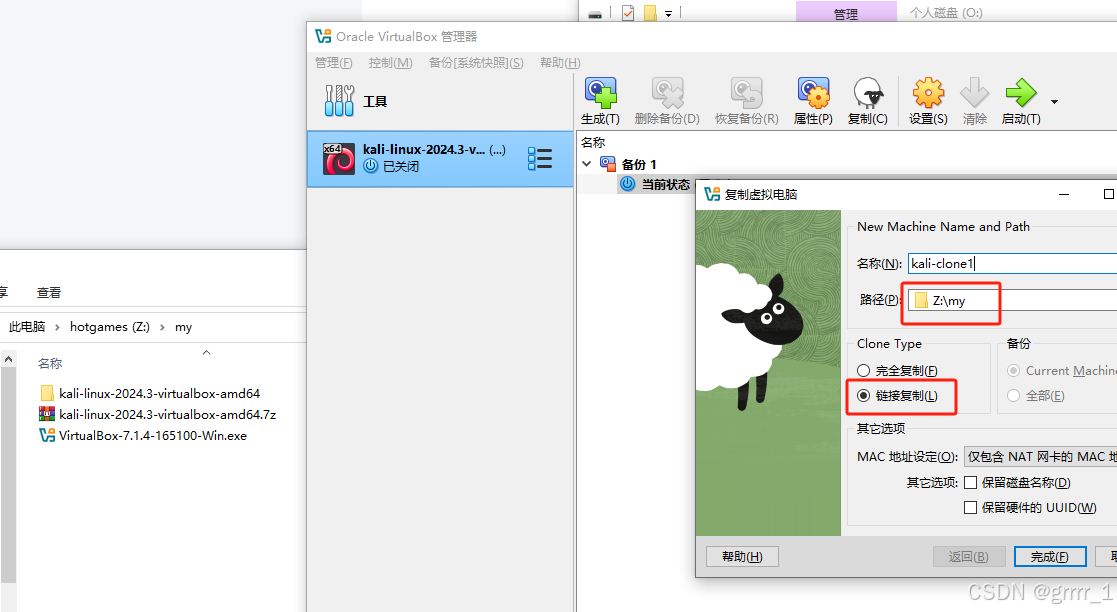The image size is (1117, 612).
Task: Open the kali-linux-2024.3-virtualbox-amd64 folder in Explorer
Action: coord(151,393)
